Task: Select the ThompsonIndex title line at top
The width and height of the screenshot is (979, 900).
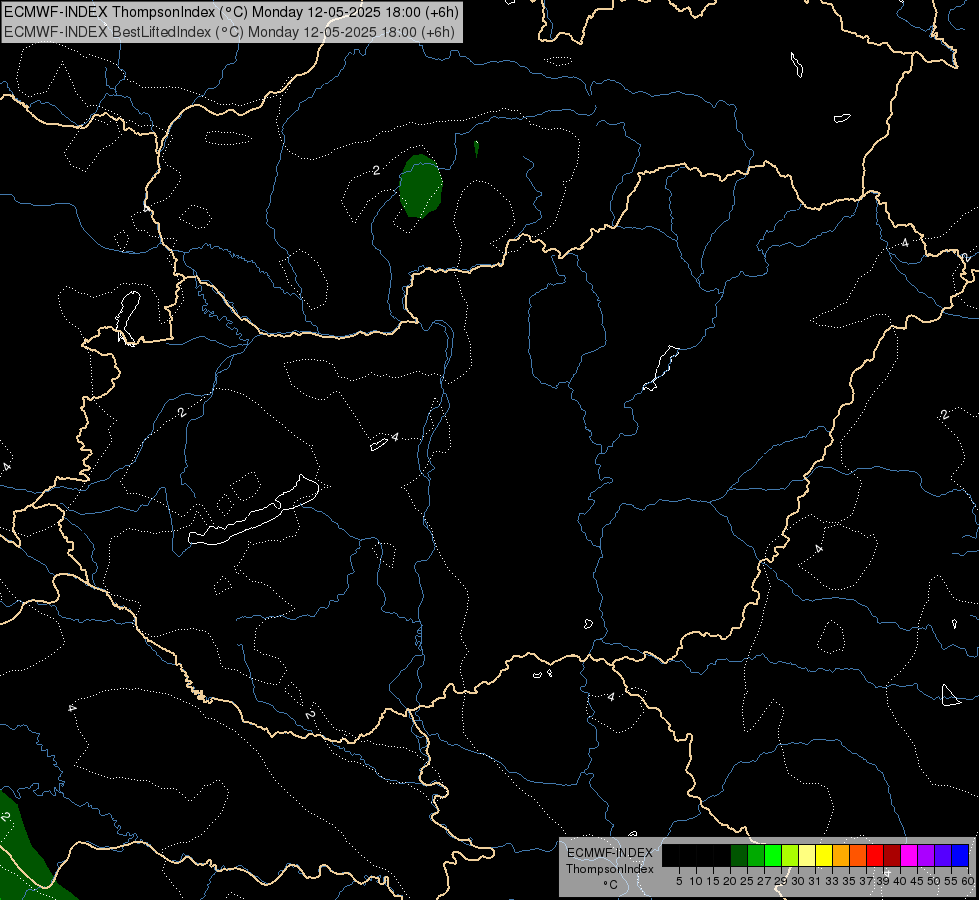Action: pos(231,11)
